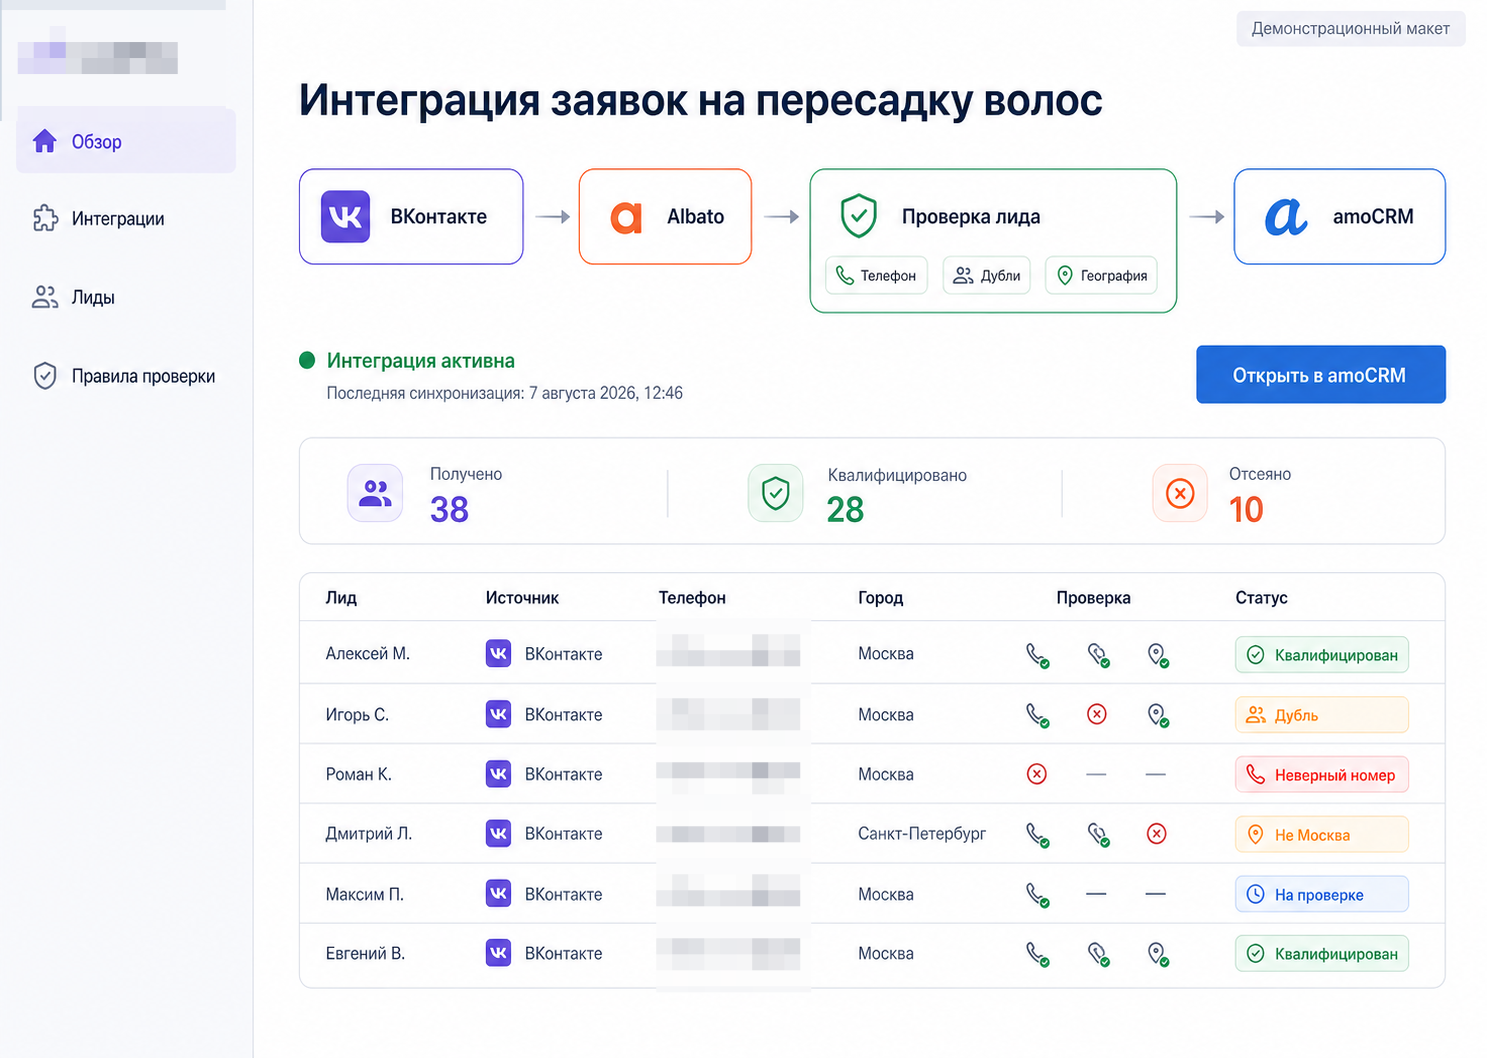Click the shield icon in Проверка лида
1487x1058 pixels.
coord(859,216)
